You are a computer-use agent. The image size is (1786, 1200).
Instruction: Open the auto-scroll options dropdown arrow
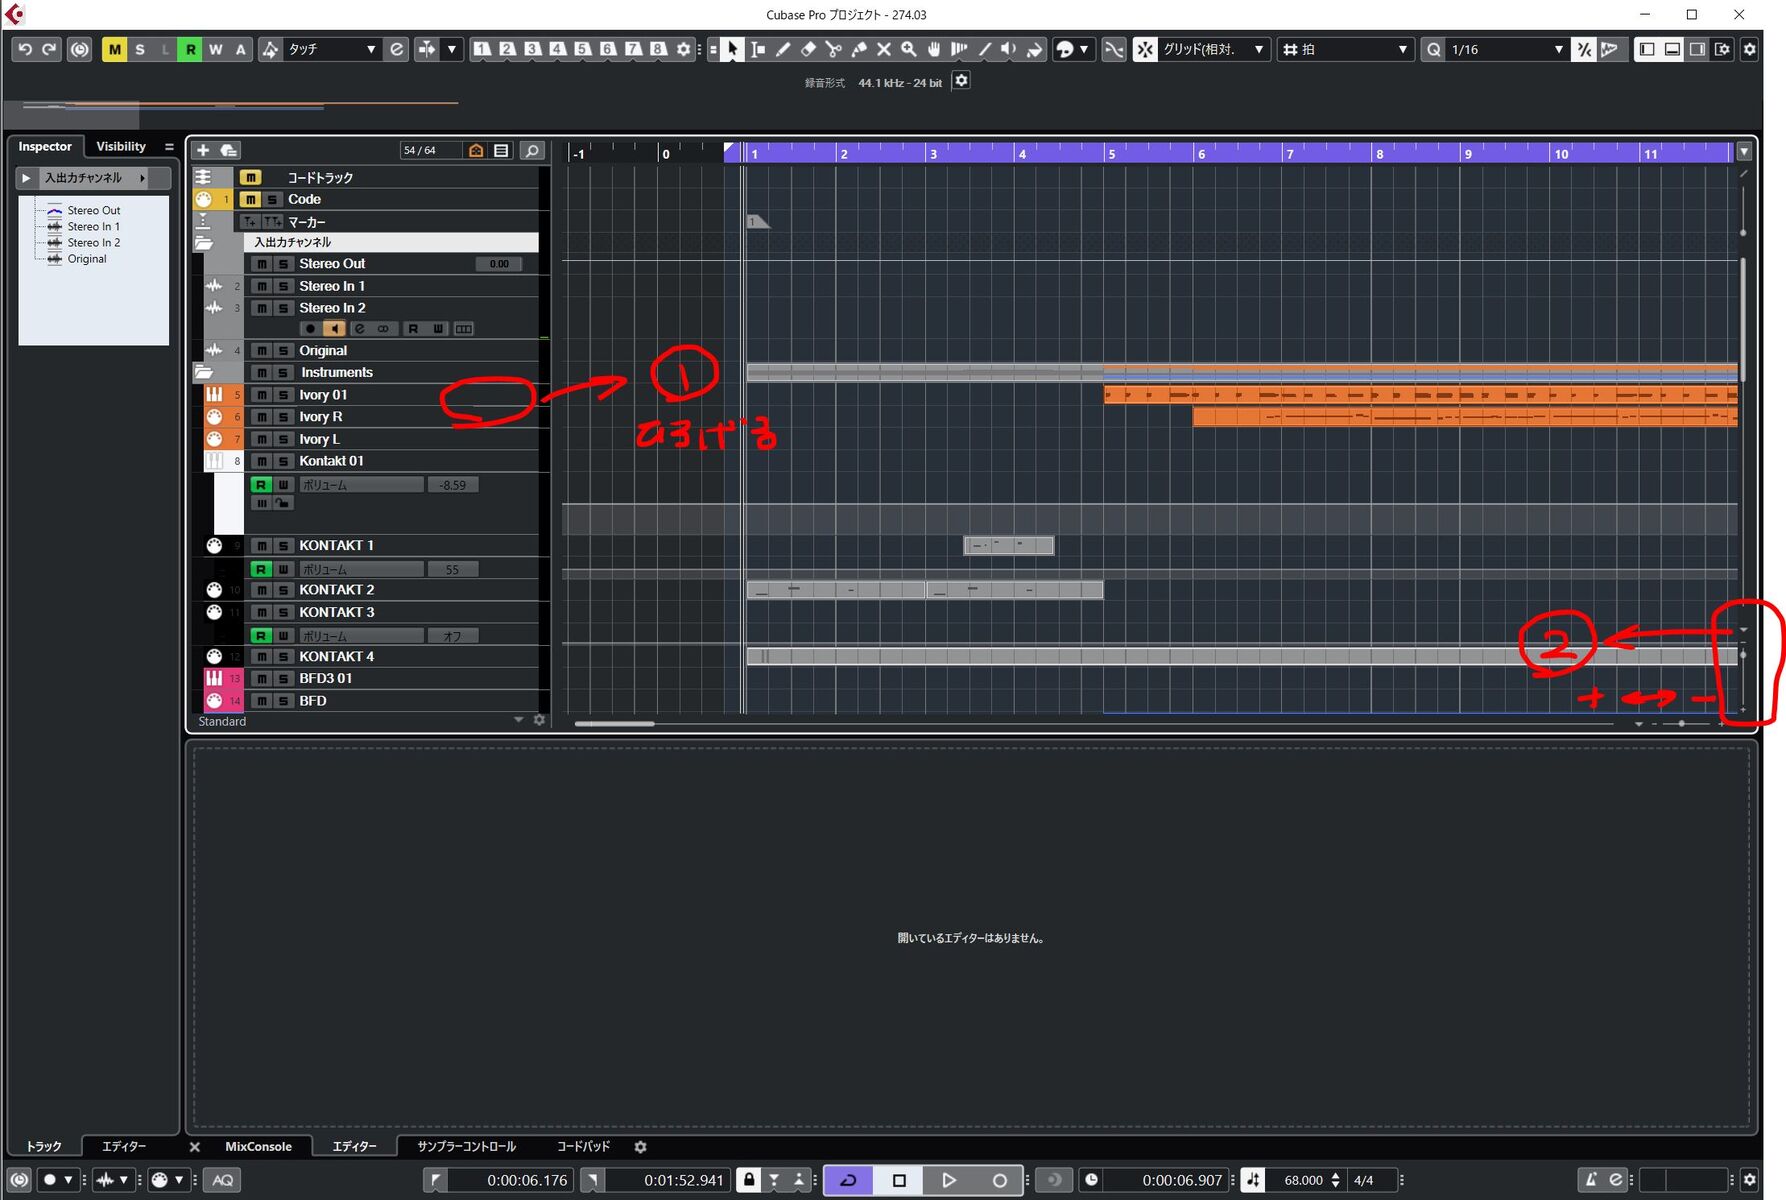(452, 49)
